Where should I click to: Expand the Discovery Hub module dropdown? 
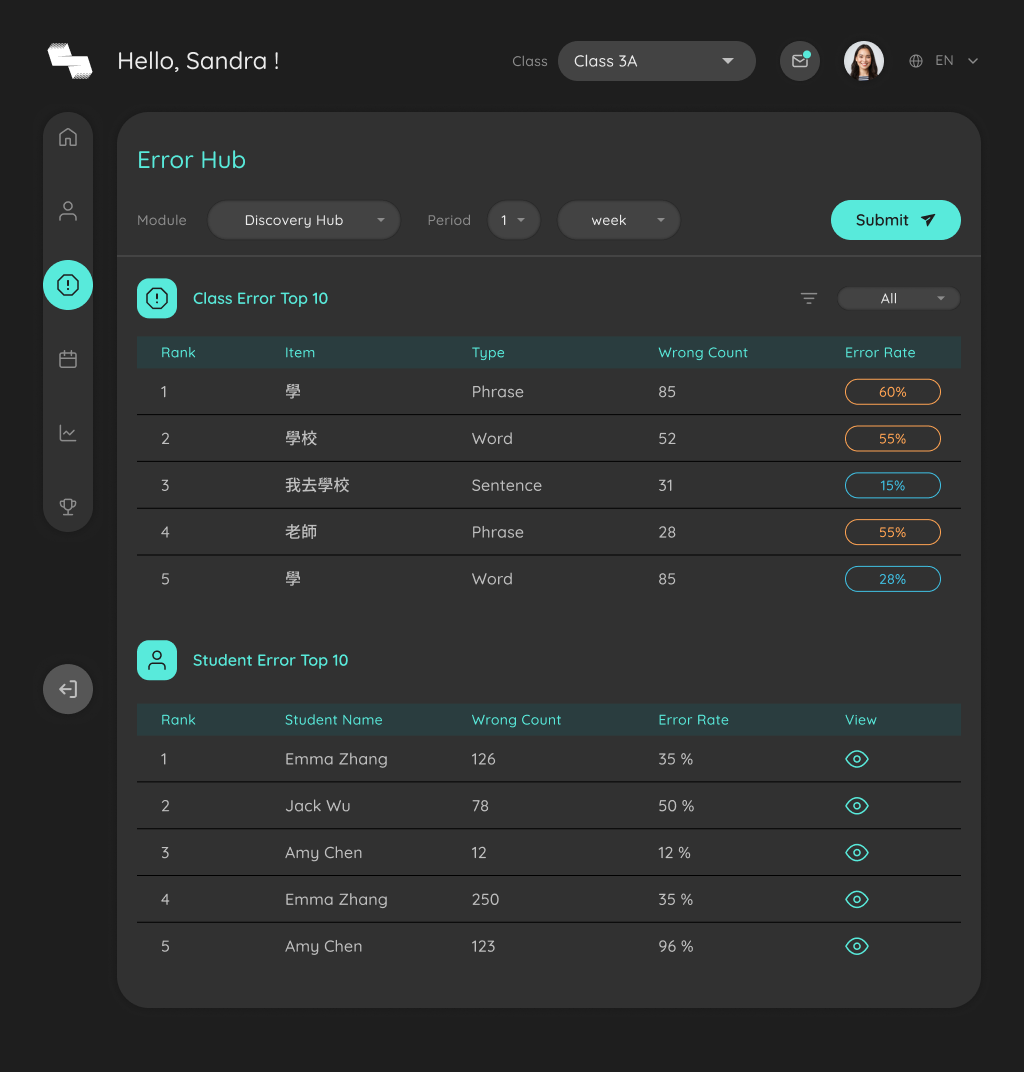click(304, 220)
